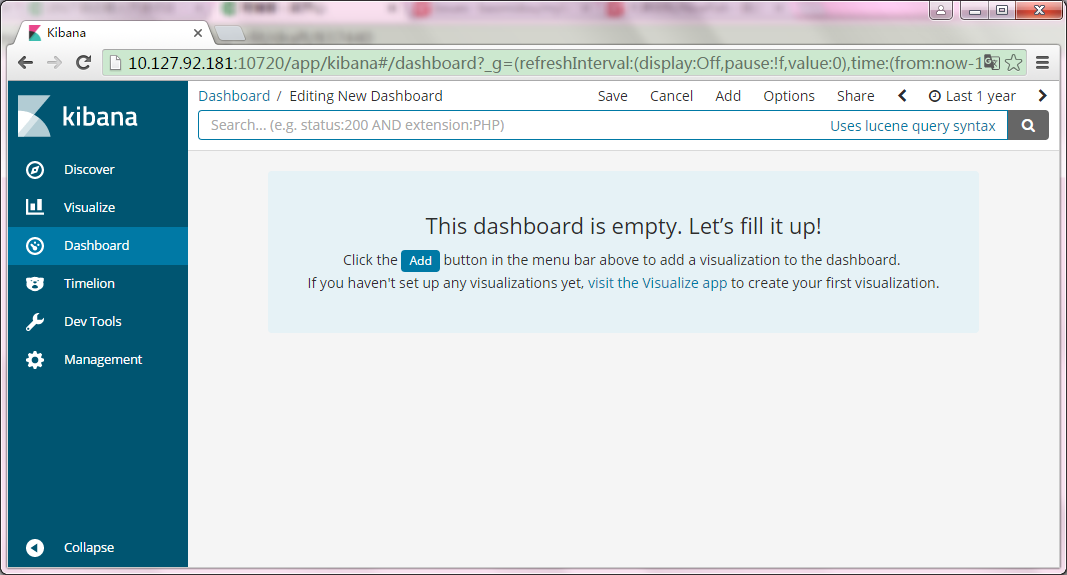1067x575 pixels.
Task: Open Dev Tools section
Action: tap(93, 322)
